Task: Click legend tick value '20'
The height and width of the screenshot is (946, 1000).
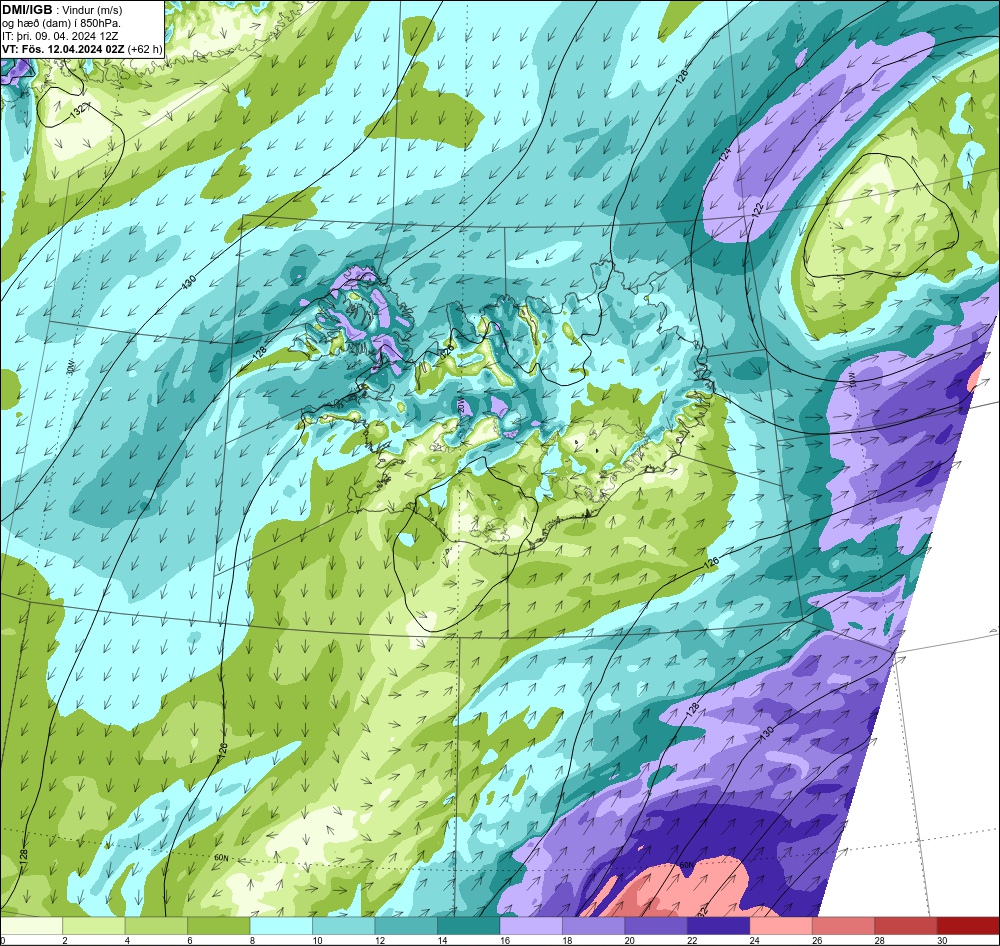Action: [x=628, y=940]
